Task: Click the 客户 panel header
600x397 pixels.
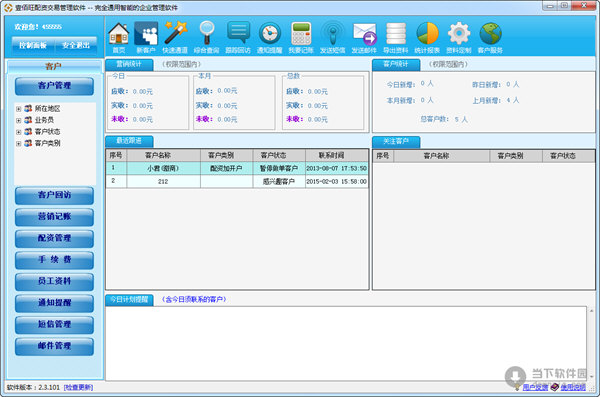Action: (54, 67)
